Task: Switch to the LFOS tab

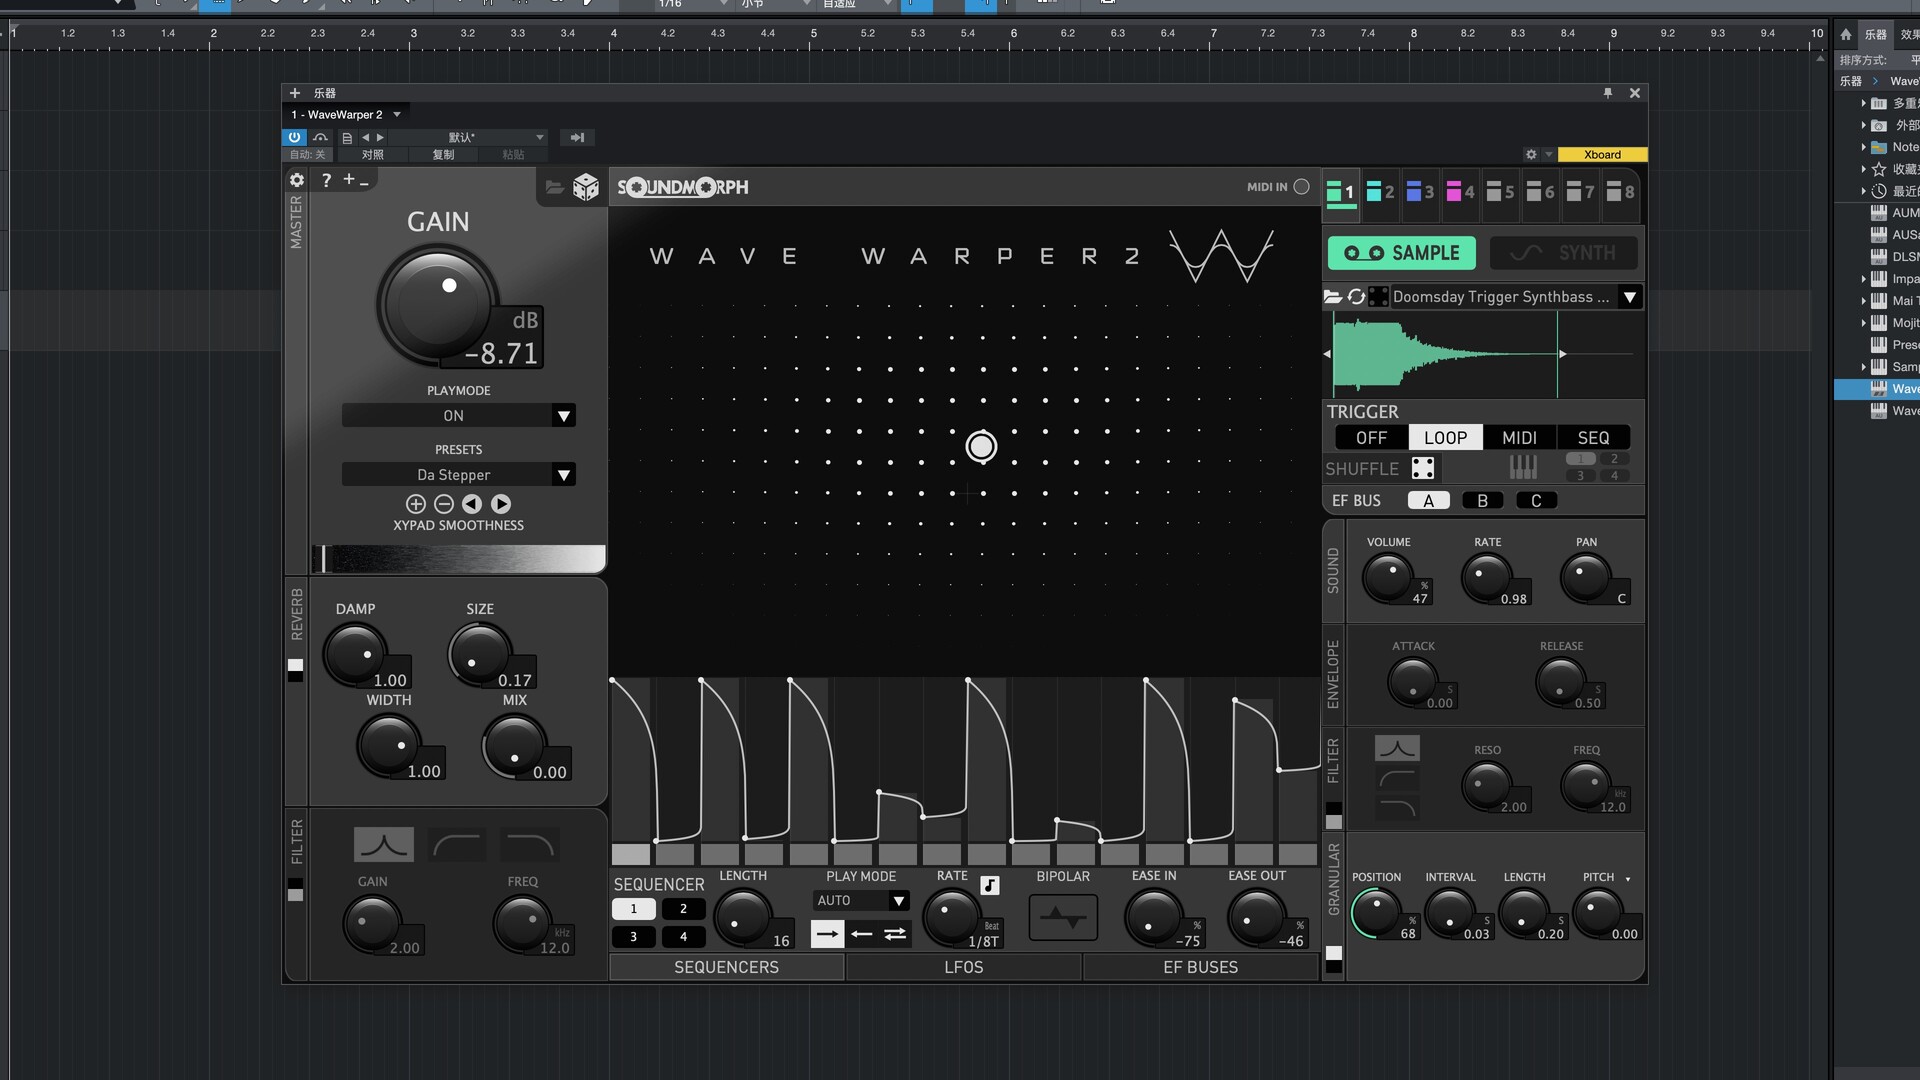Action: coord(963,967)
